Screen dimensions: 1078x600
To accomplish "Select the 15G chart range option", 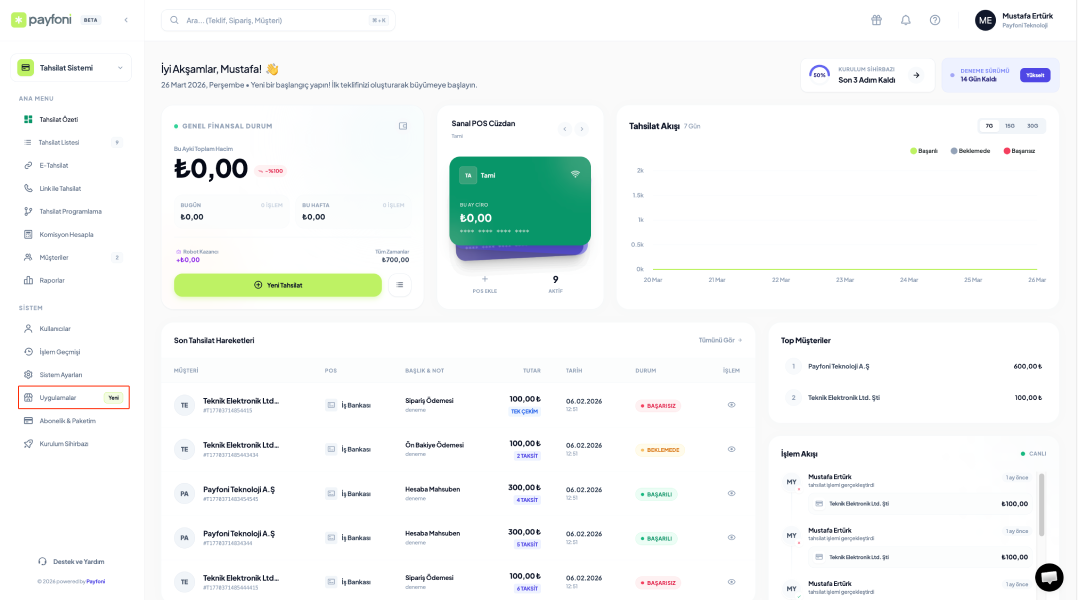I will pos(1010,126).
